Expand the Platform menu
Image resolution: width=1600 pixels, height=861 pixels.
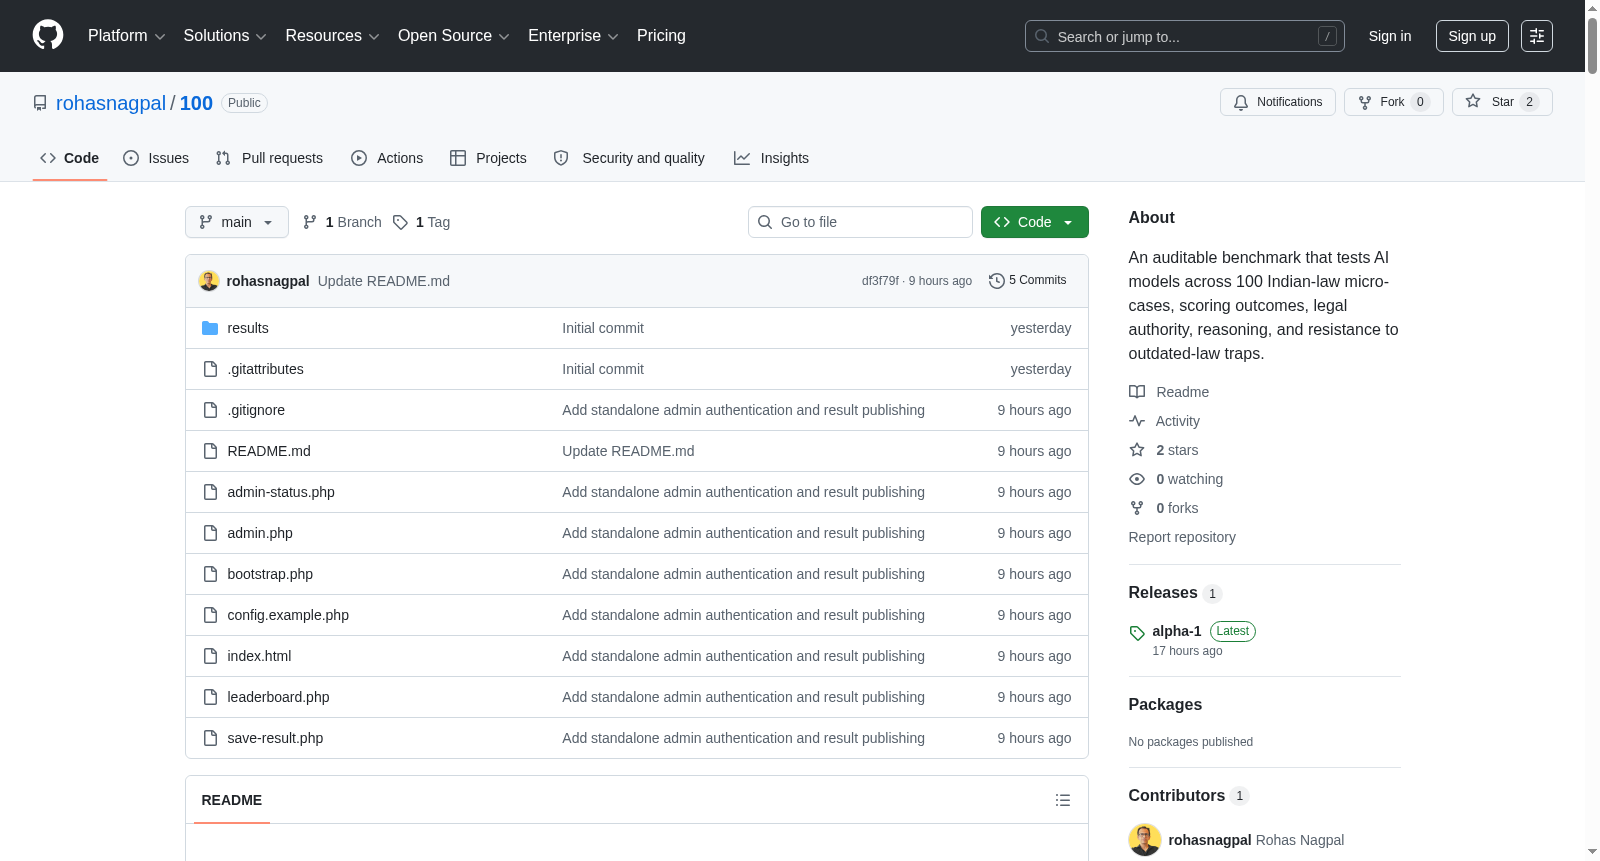pyautogui.click(x=127, y=36)
